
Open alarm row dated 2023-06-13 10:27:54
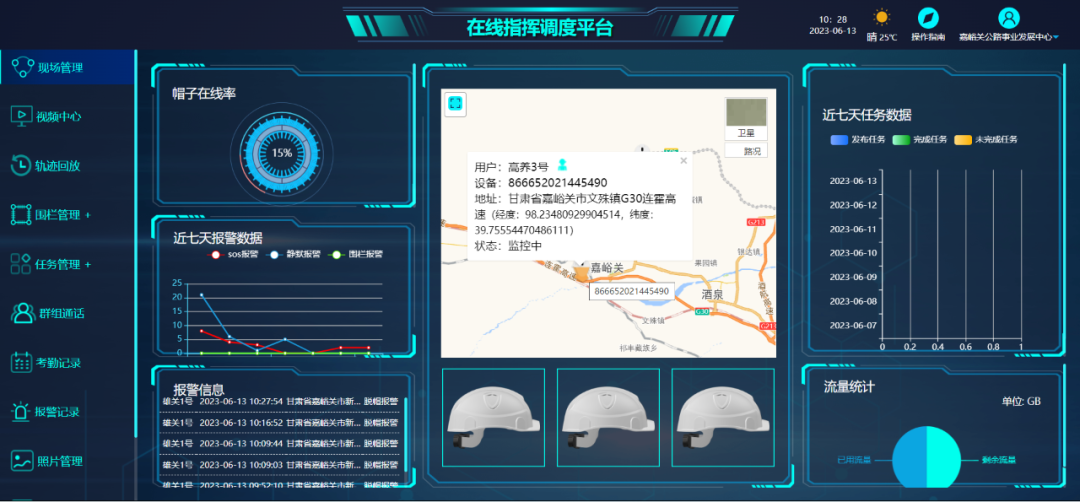click(x=280, y=401)
